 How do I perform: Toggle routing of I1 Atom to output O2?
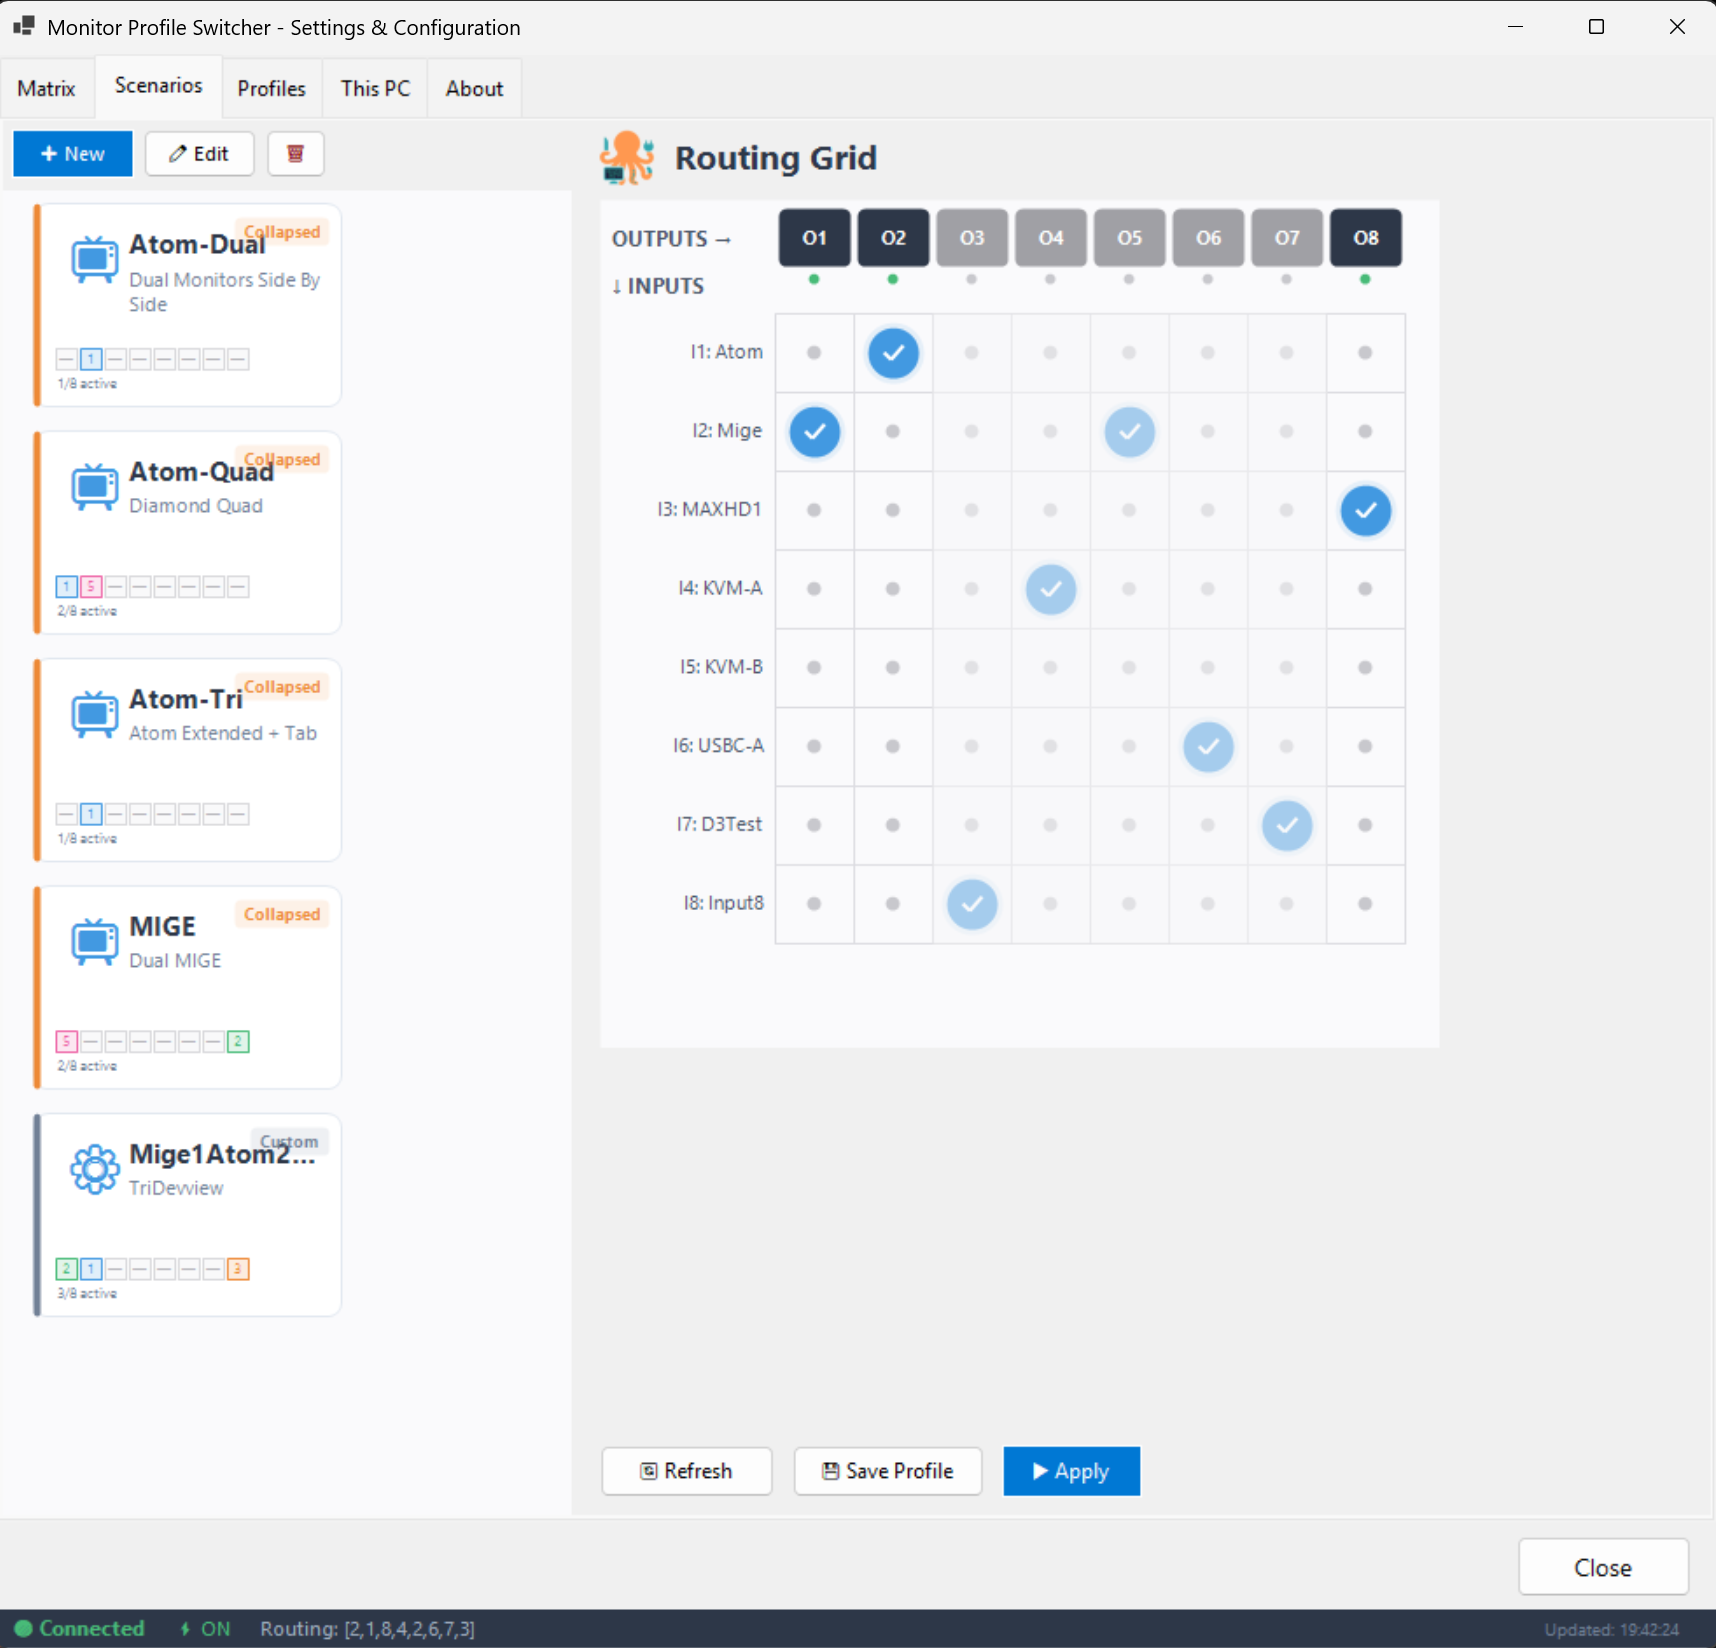[893, 353]
